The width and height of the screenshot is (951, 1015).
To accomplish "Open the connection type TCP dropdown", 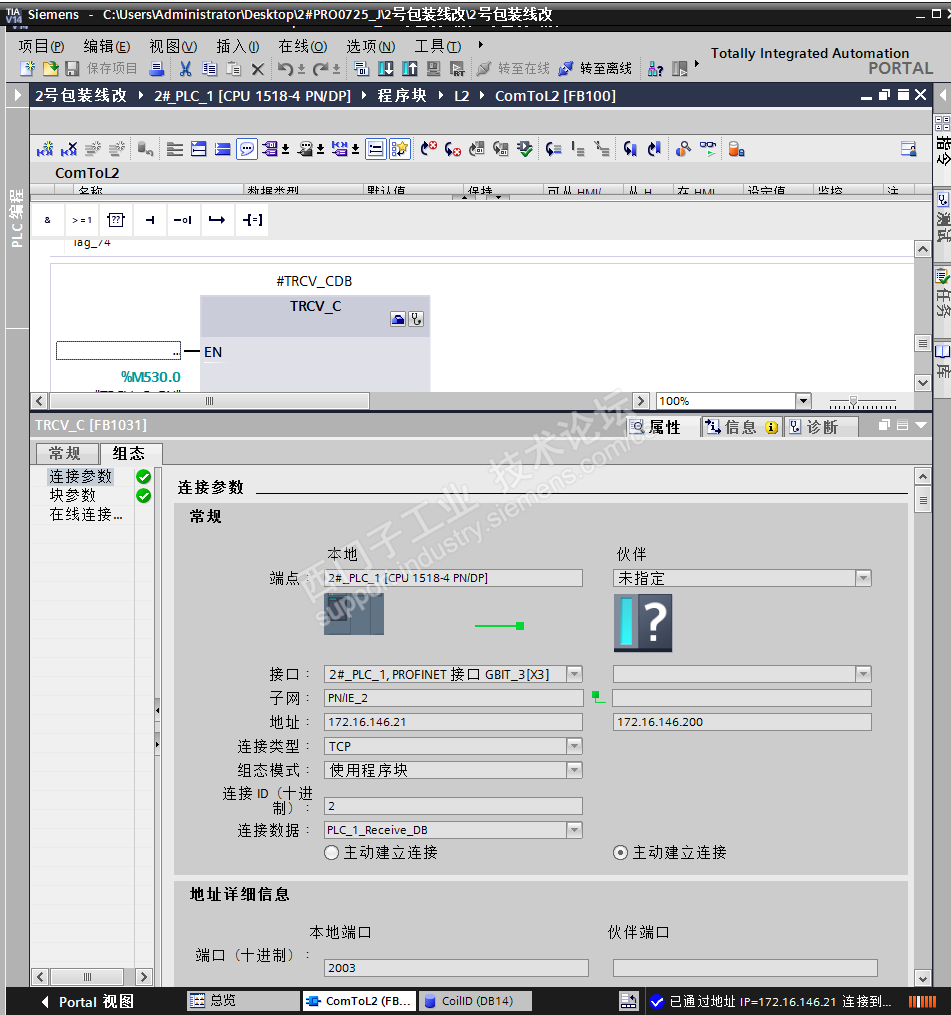I will click(x=574, y=746).
